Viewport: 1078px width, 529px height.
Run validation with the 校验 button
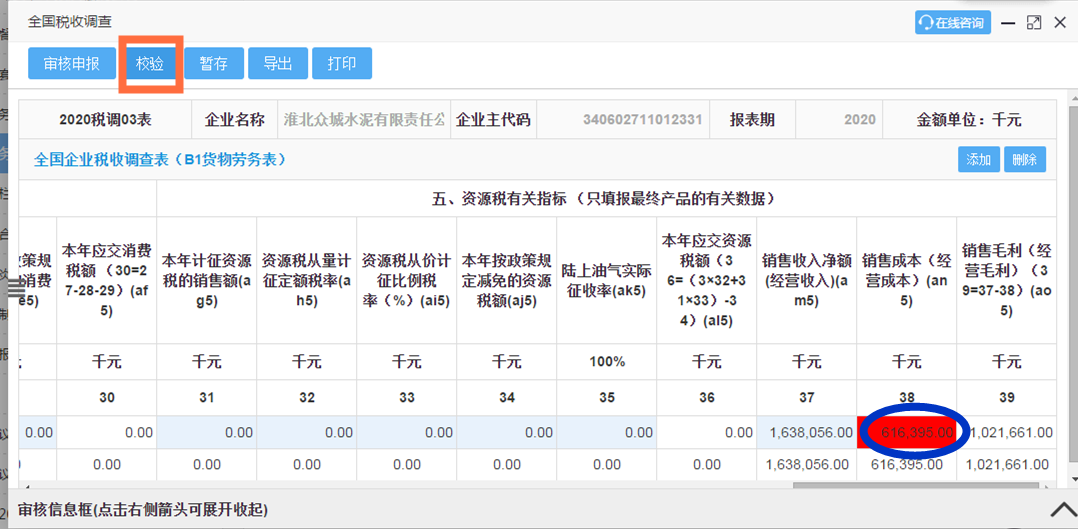pyautogui.click(x=150, y=63)
